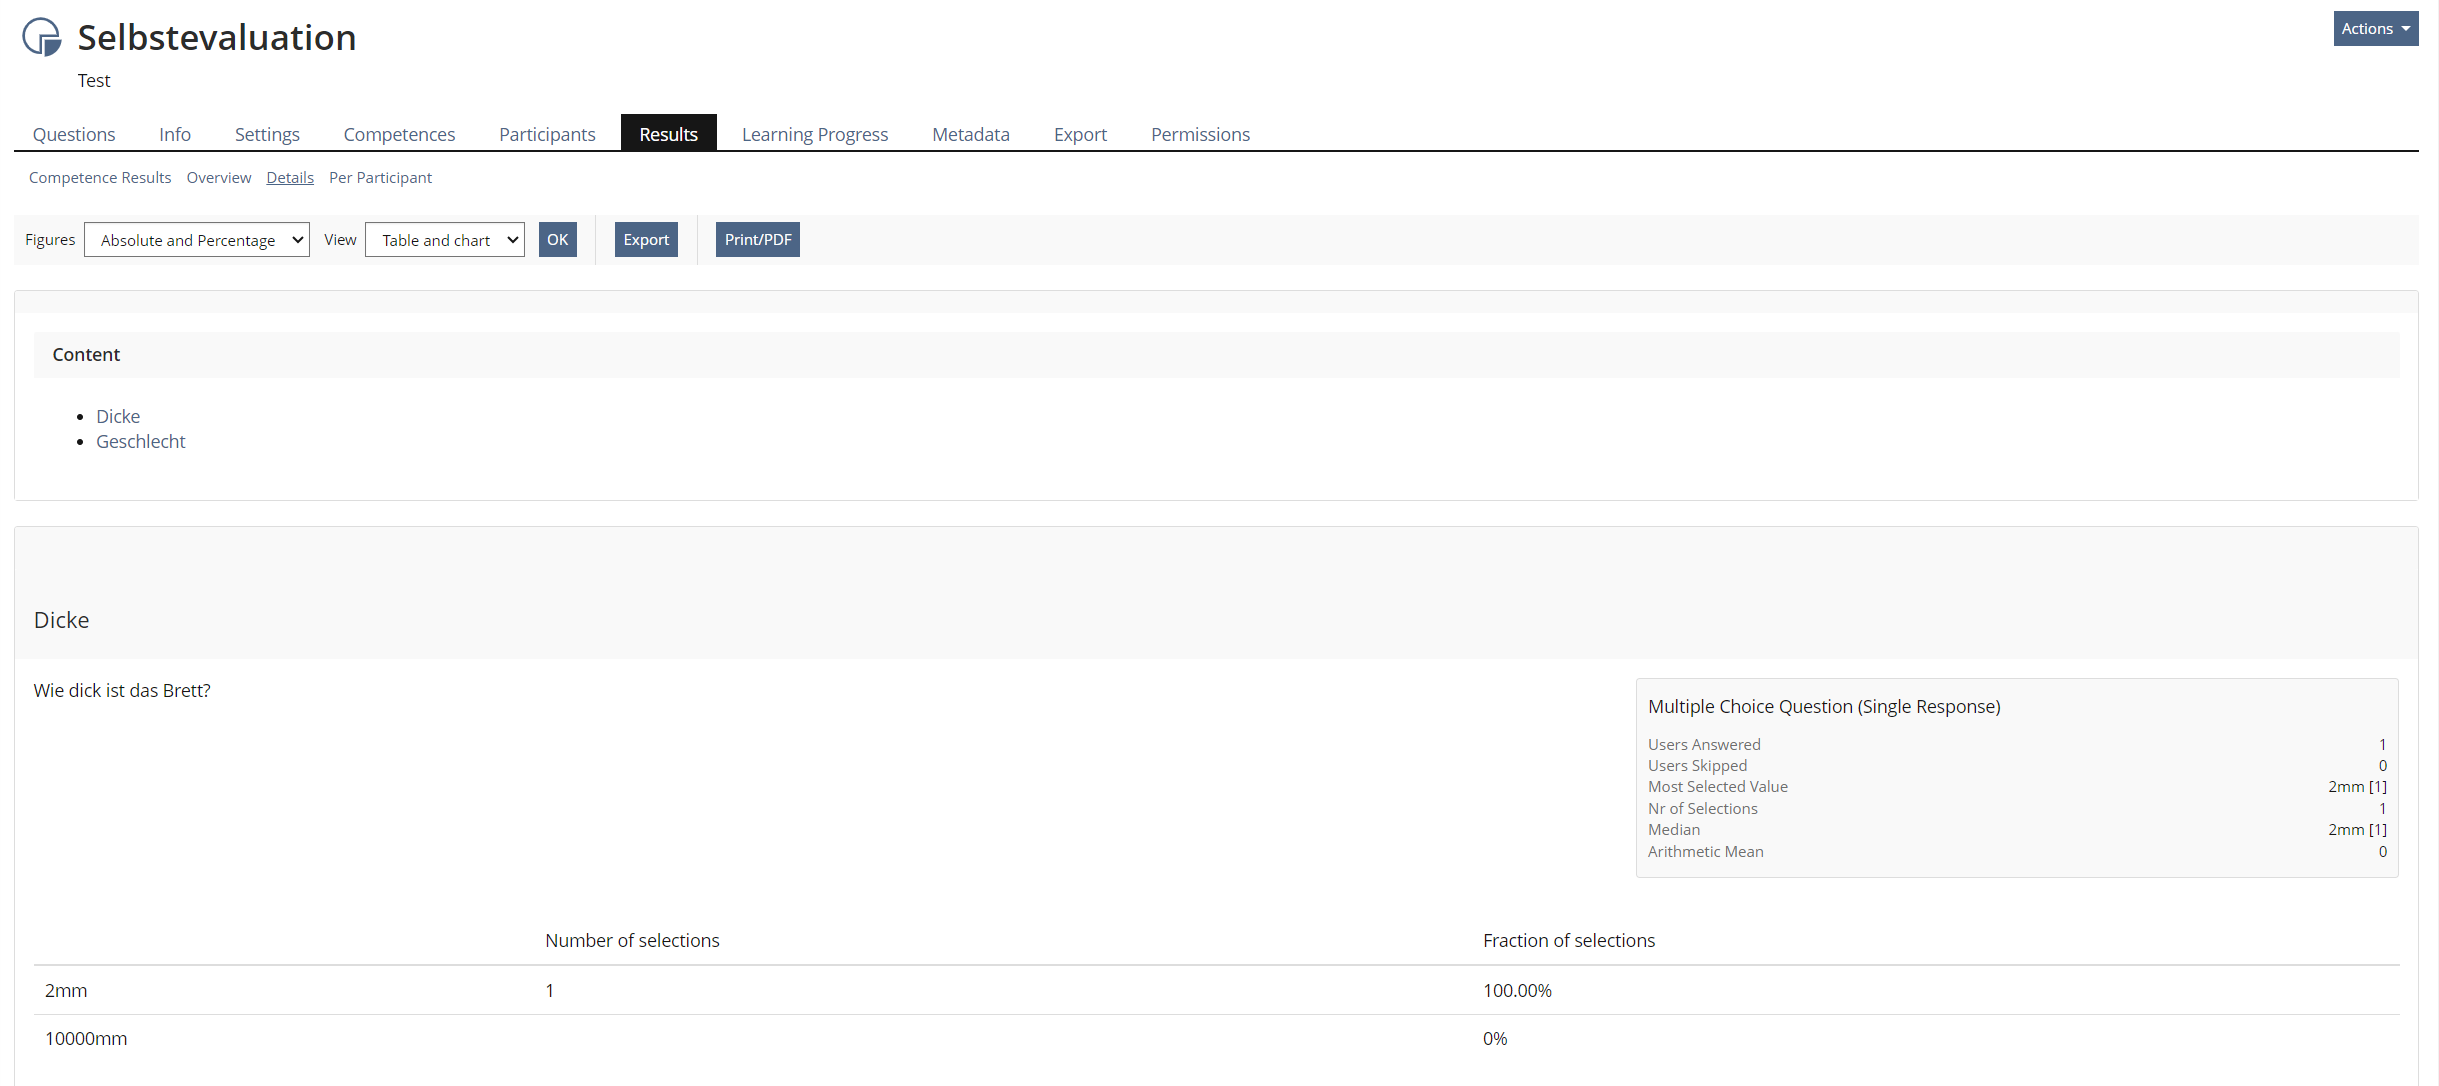Switch to the Questions tab

[74, 134]
